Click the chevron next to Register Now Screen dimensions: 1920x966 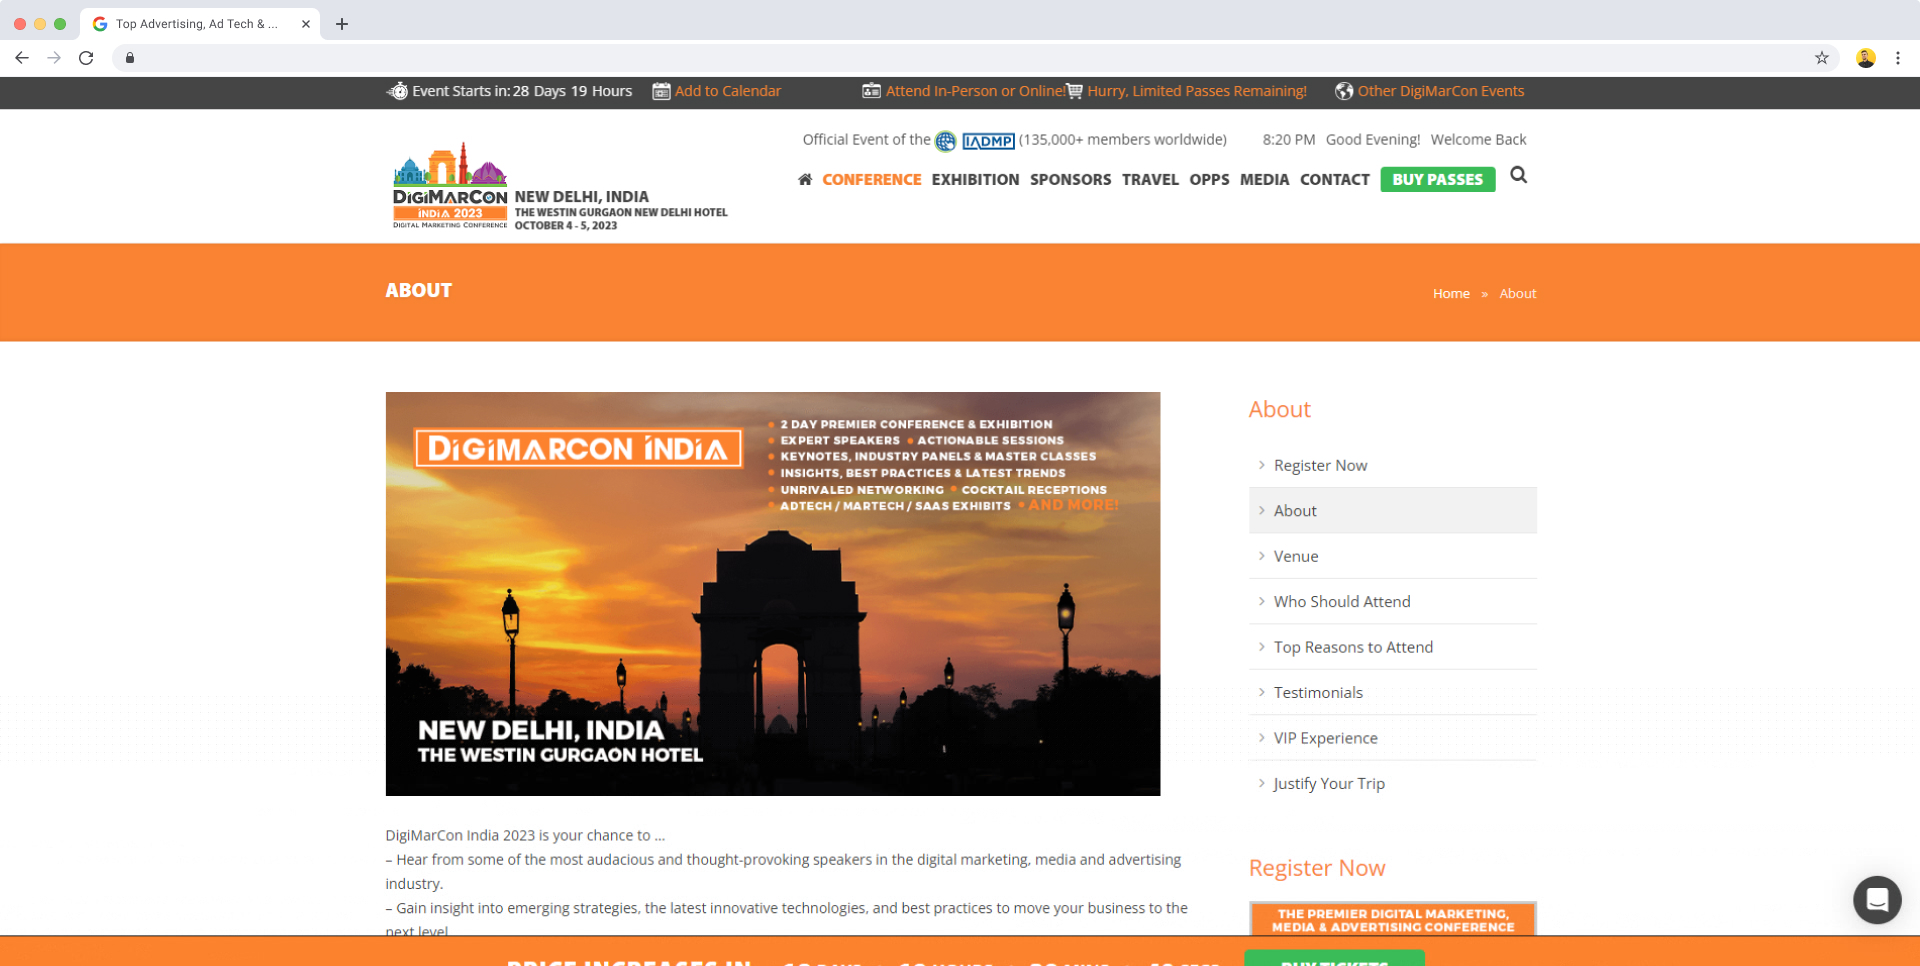(1262, 465)
